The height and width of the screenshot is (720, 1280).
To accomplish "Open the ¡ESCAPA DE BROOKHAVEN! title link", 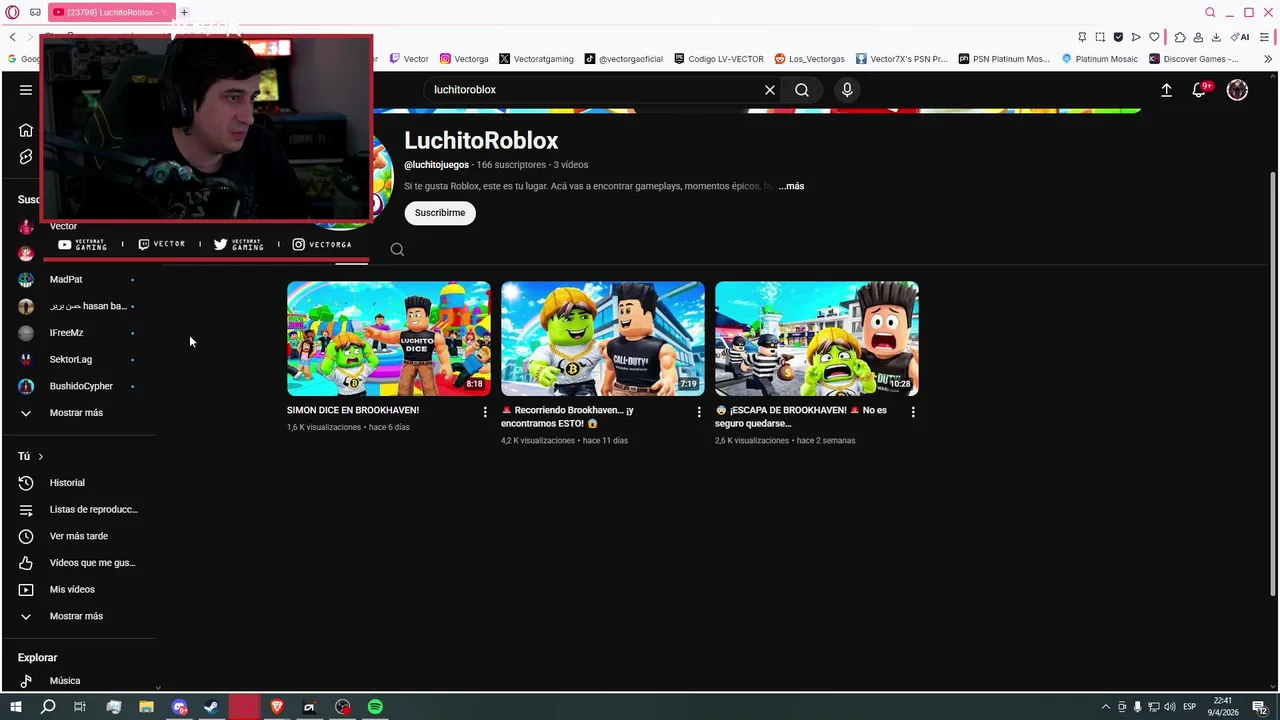I will click(801, 416).
